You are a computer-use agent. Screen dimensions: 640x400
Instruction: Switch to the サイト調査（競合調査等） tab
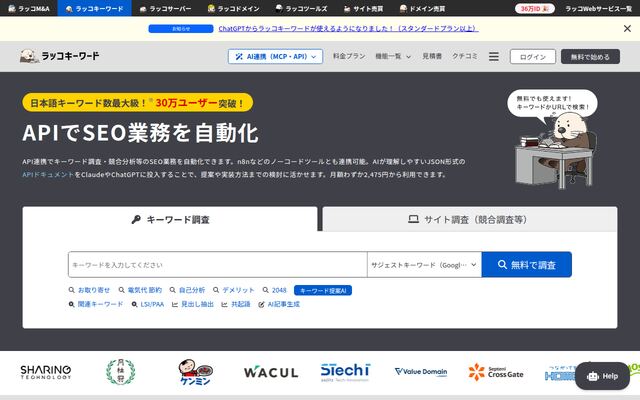[x=470, y=220]
